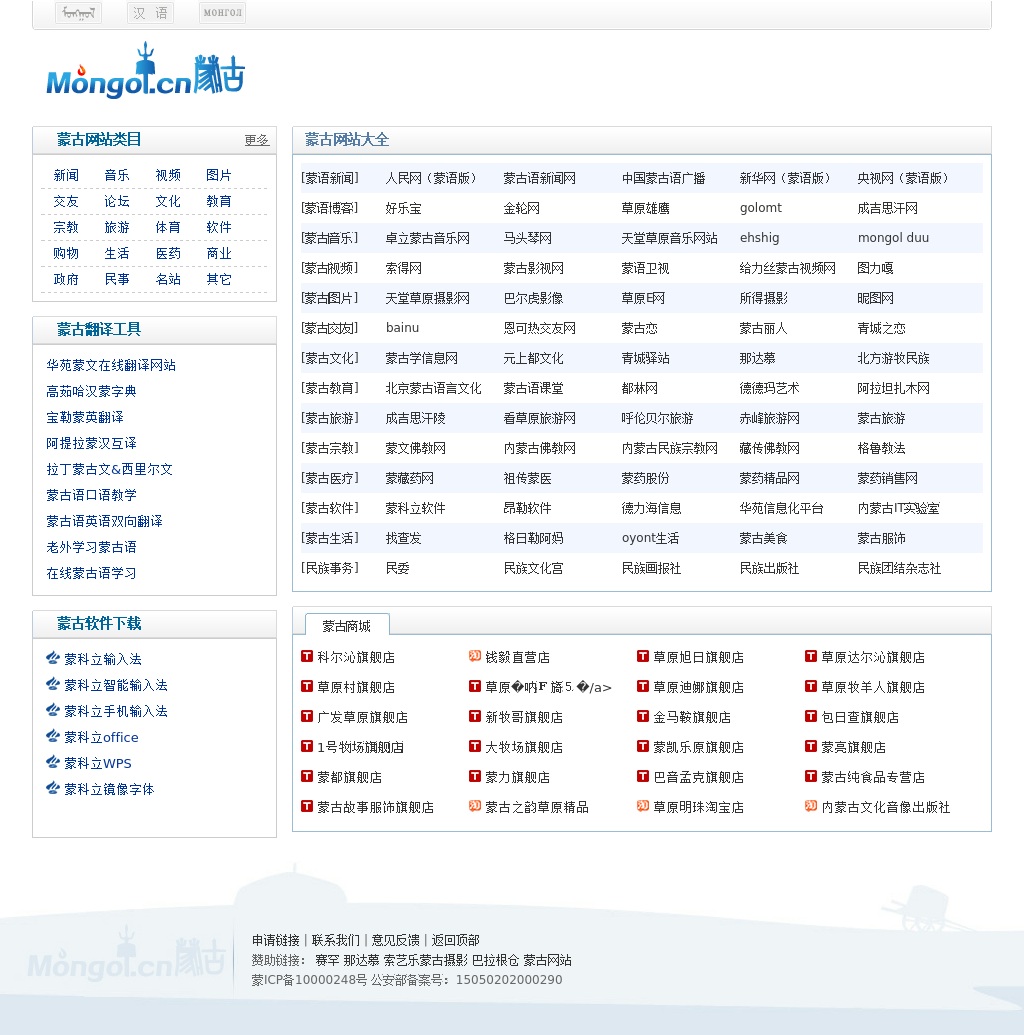Screen dimensions: 1024x1035
Task: Click 返回顶部 in footer
Action: coord(456,940)
